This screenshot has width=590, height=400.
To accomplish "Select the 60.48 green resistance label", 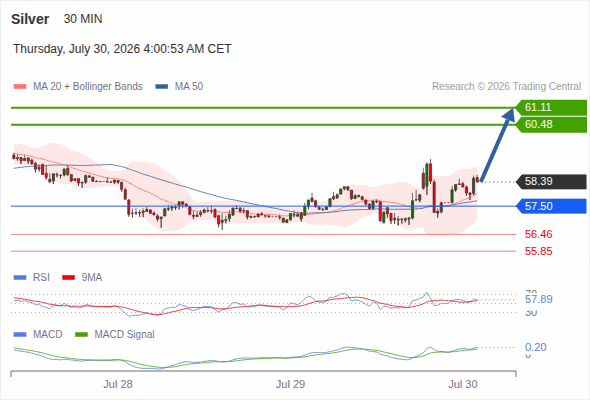I will (x=551, y=125).
